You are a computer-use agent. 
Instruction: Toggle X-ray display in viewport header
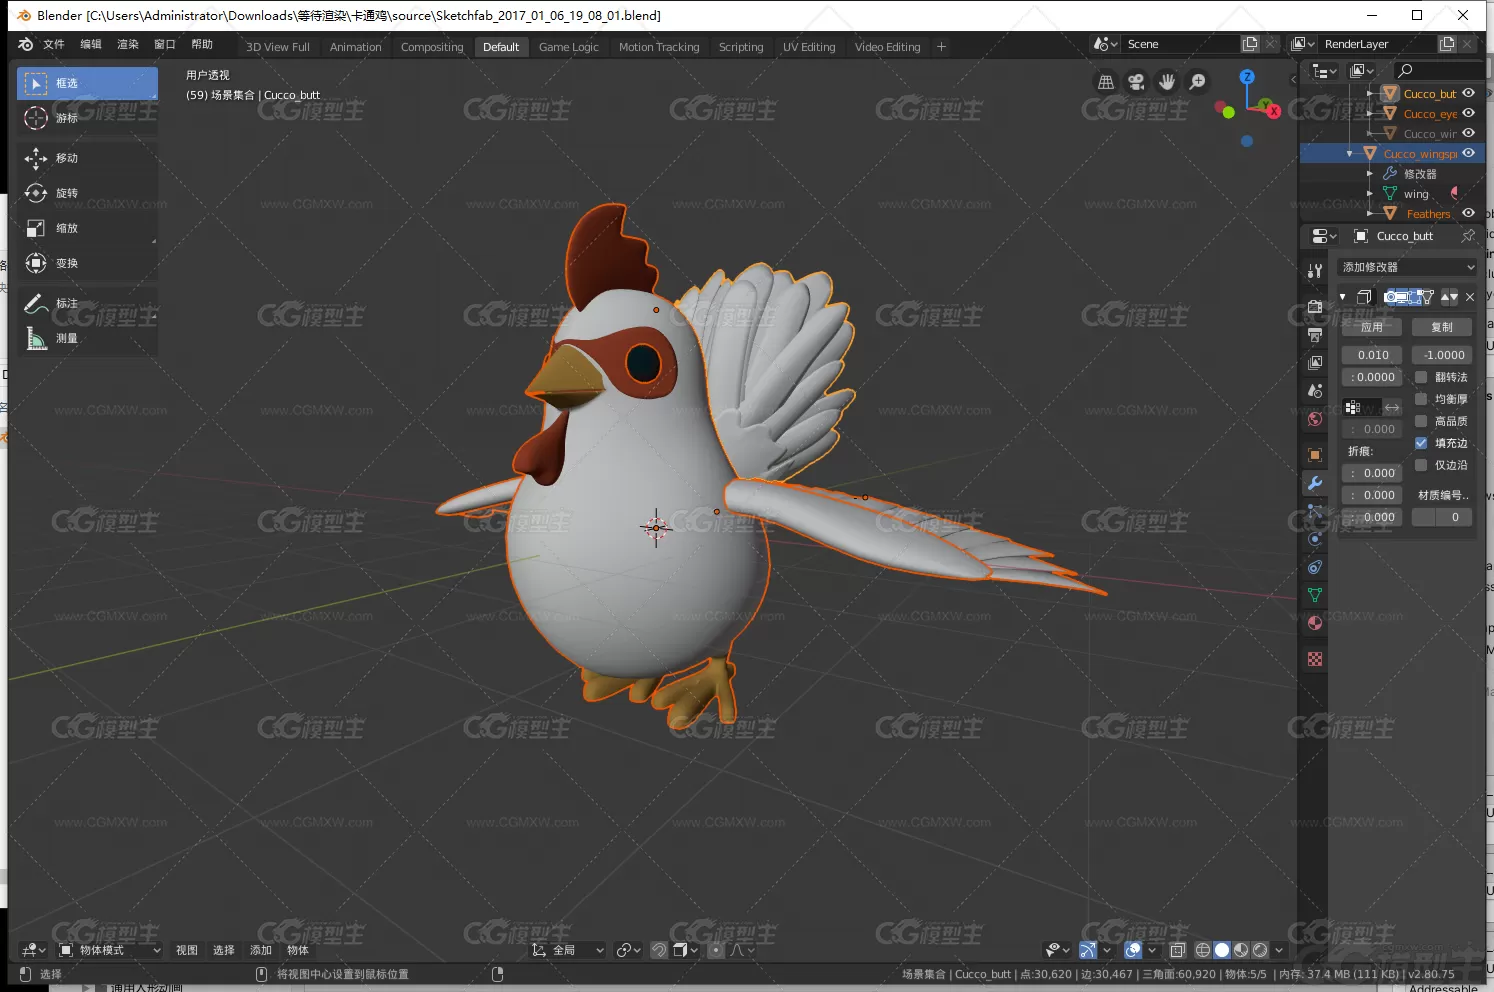(x=1178, y=950)
